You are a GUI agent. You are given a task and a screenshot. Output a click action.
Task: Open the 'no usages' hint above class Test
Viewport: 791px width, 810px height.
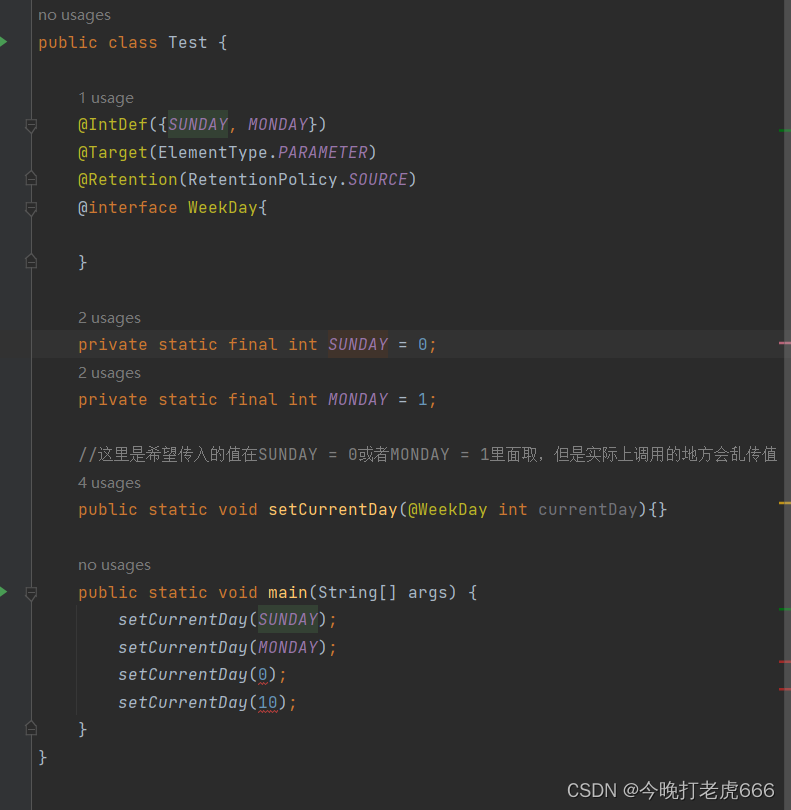pos(74,15)
